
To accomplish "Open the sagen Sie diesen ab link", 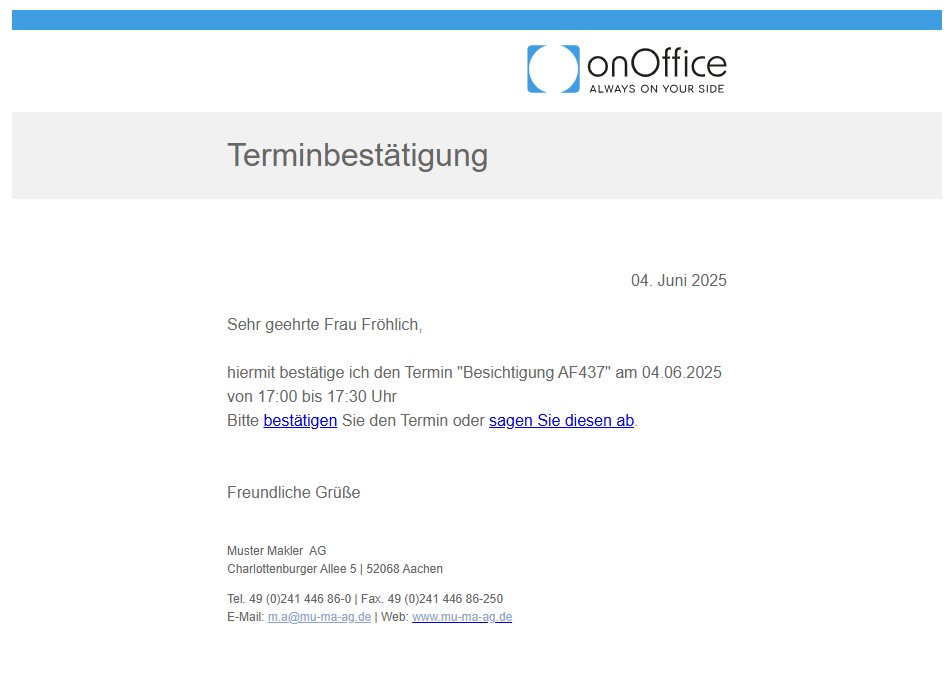I will click(x=562, y=420).
